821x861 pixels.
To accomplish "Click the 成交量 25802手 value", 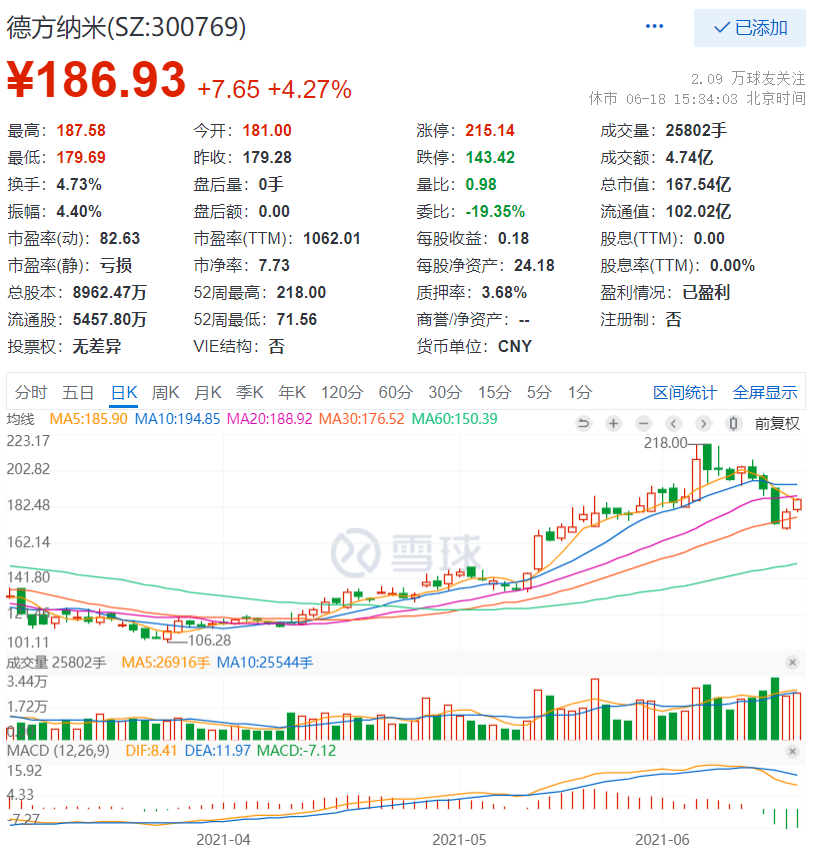I will tap(696, 130).
